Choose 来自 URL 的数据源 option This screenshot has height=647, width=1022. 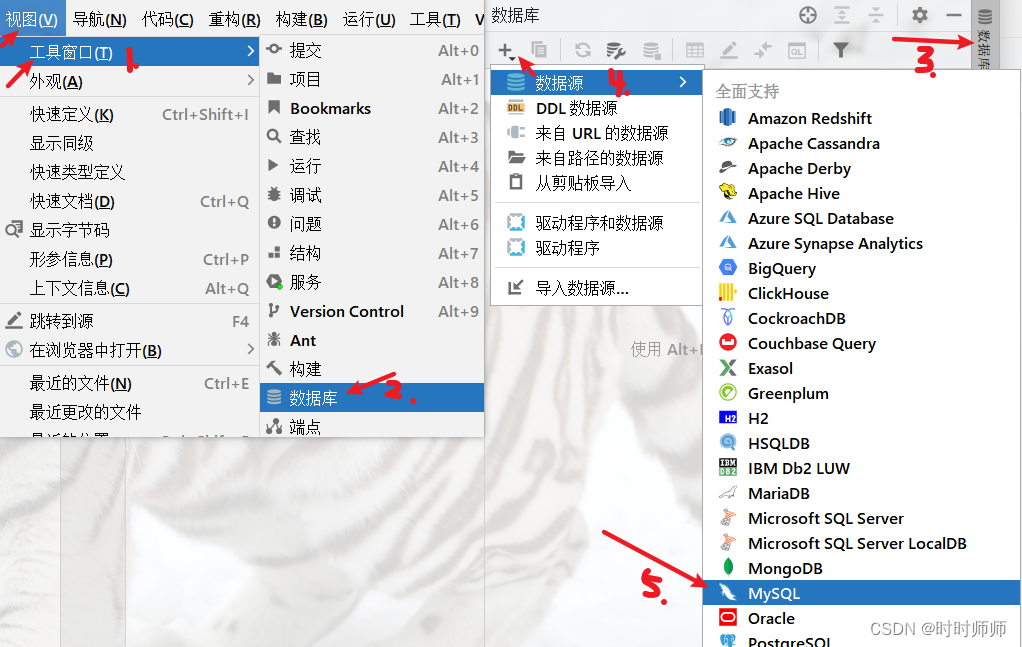point(596,133)
